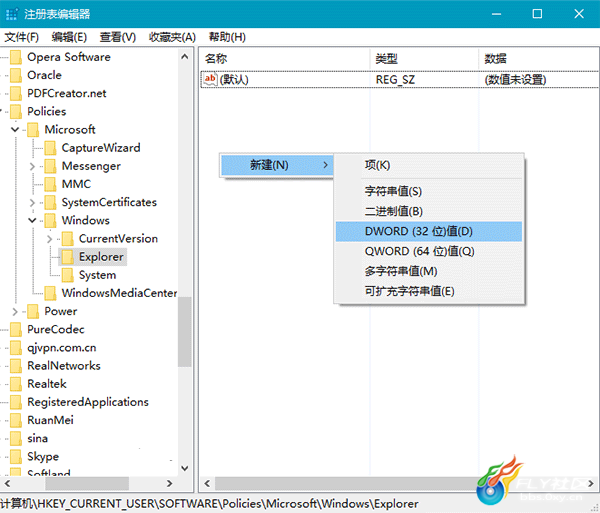The image size is (600, 513).
Task: Collapse the Windows tree node
Action: tap(32, 221)
